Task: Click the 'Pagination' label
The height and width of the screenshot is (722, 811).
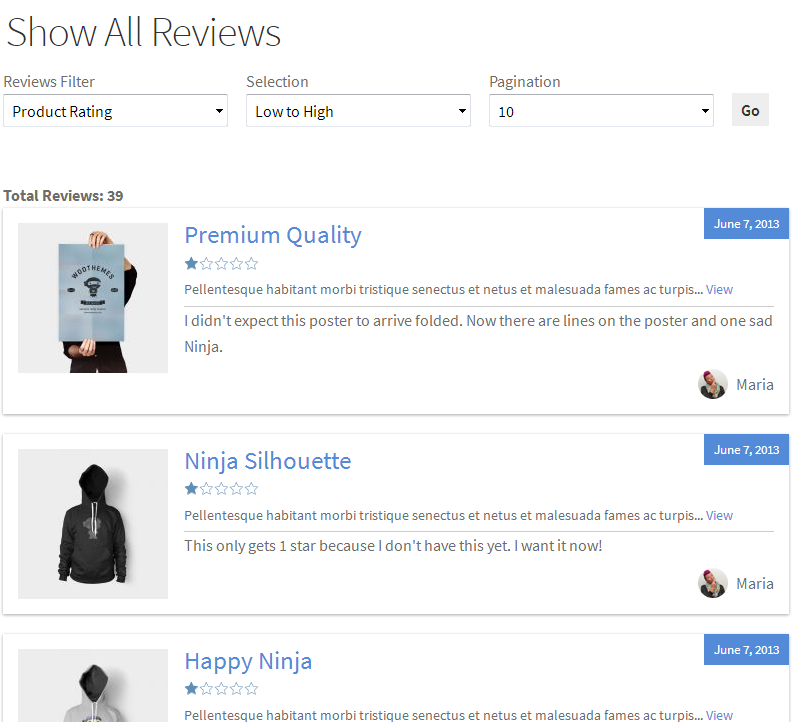Action: click(524, 82)
